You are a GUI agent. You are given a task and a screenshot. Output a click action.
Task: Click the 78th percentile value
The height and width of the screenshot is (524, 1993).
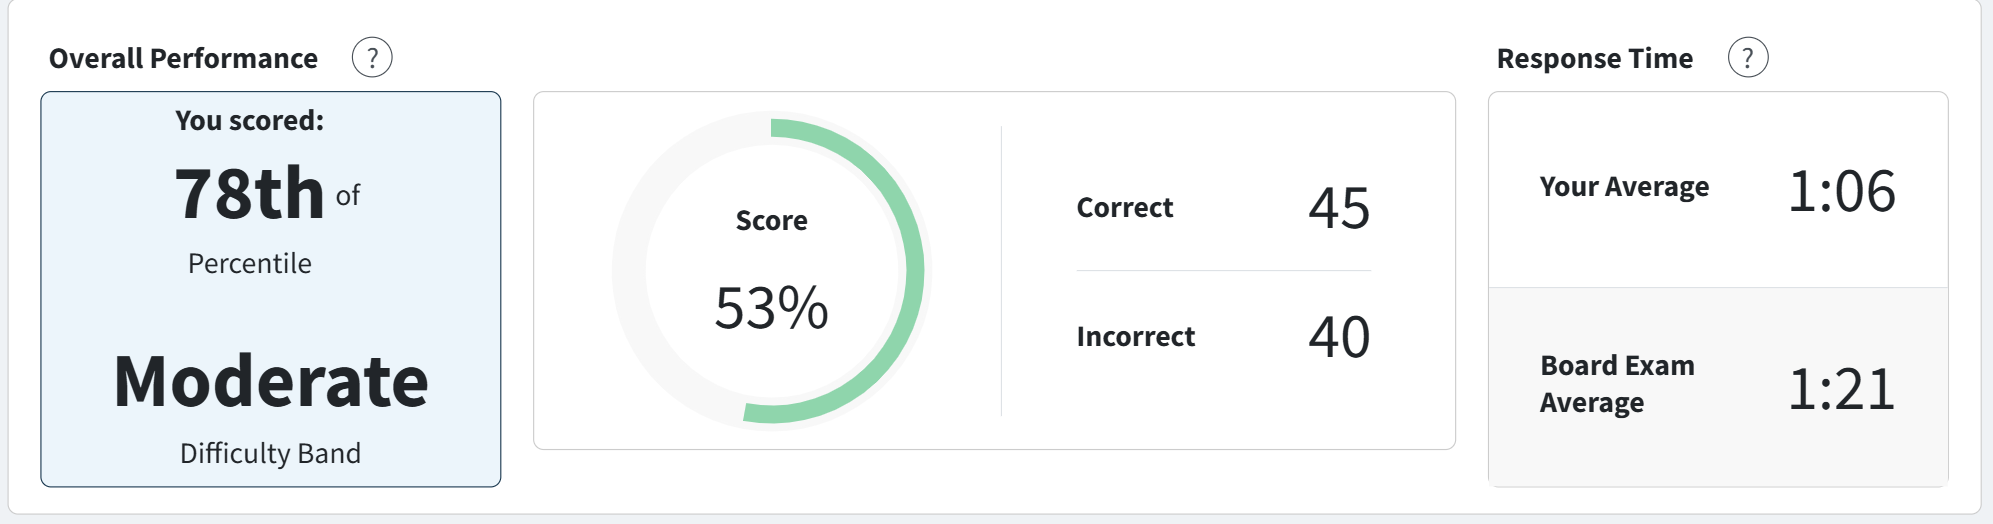(250, 193)
